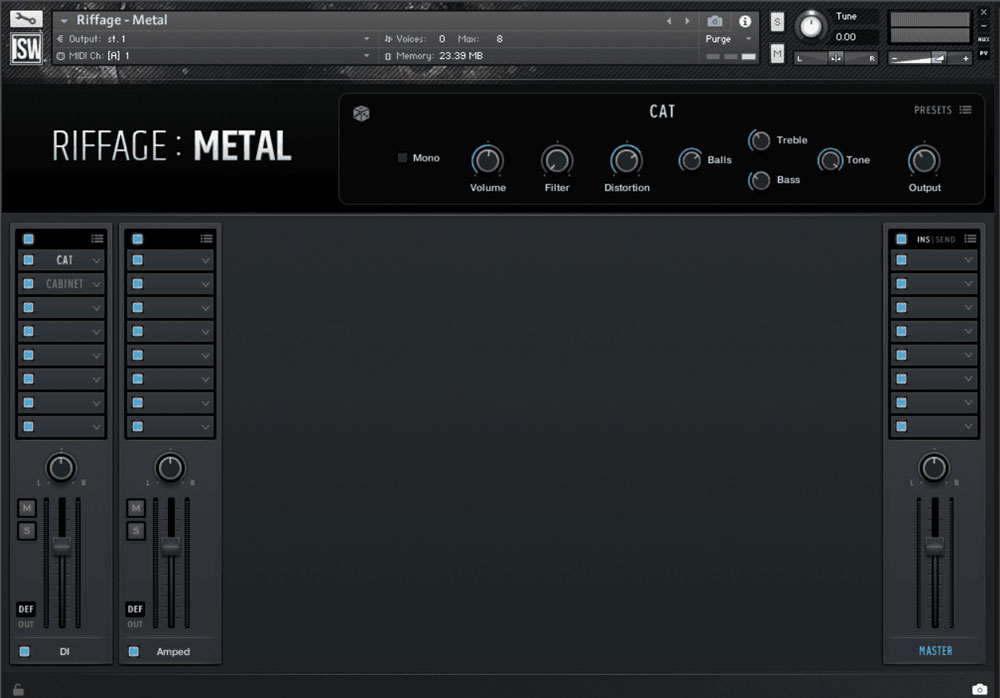This screenshot has height=698, width=1000.
Task: Turn the Tone knob
Action: pos(830,160)
